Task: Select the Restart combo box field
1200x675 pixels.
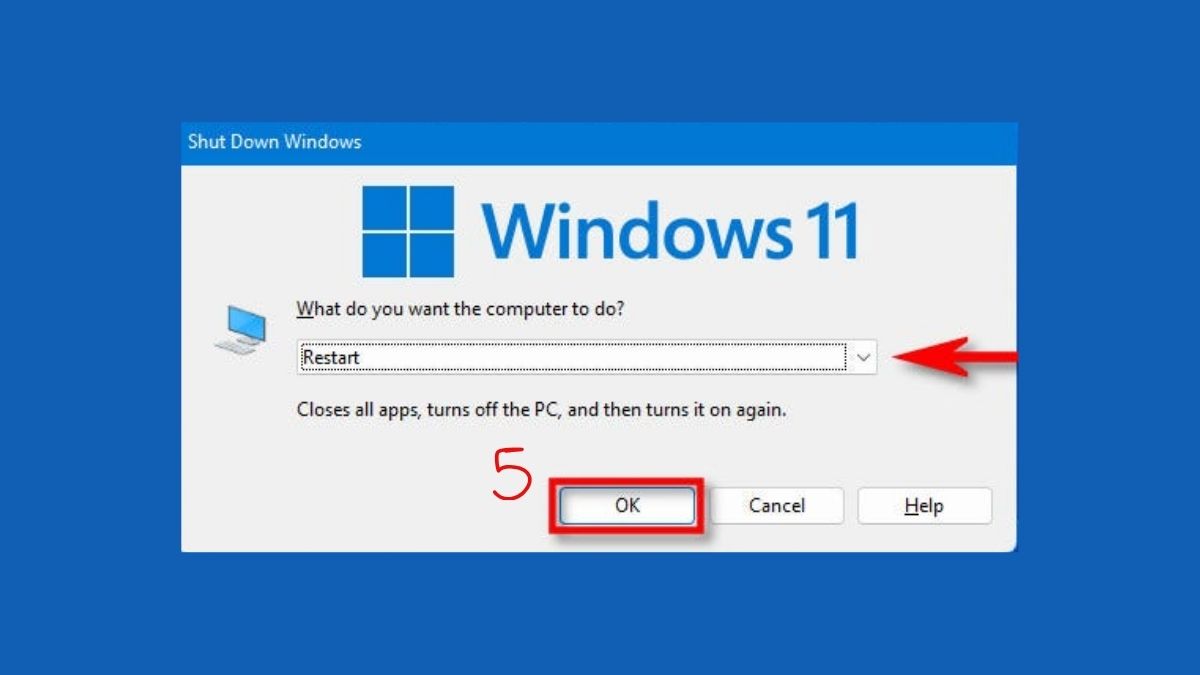Action: tap(587, 357)
